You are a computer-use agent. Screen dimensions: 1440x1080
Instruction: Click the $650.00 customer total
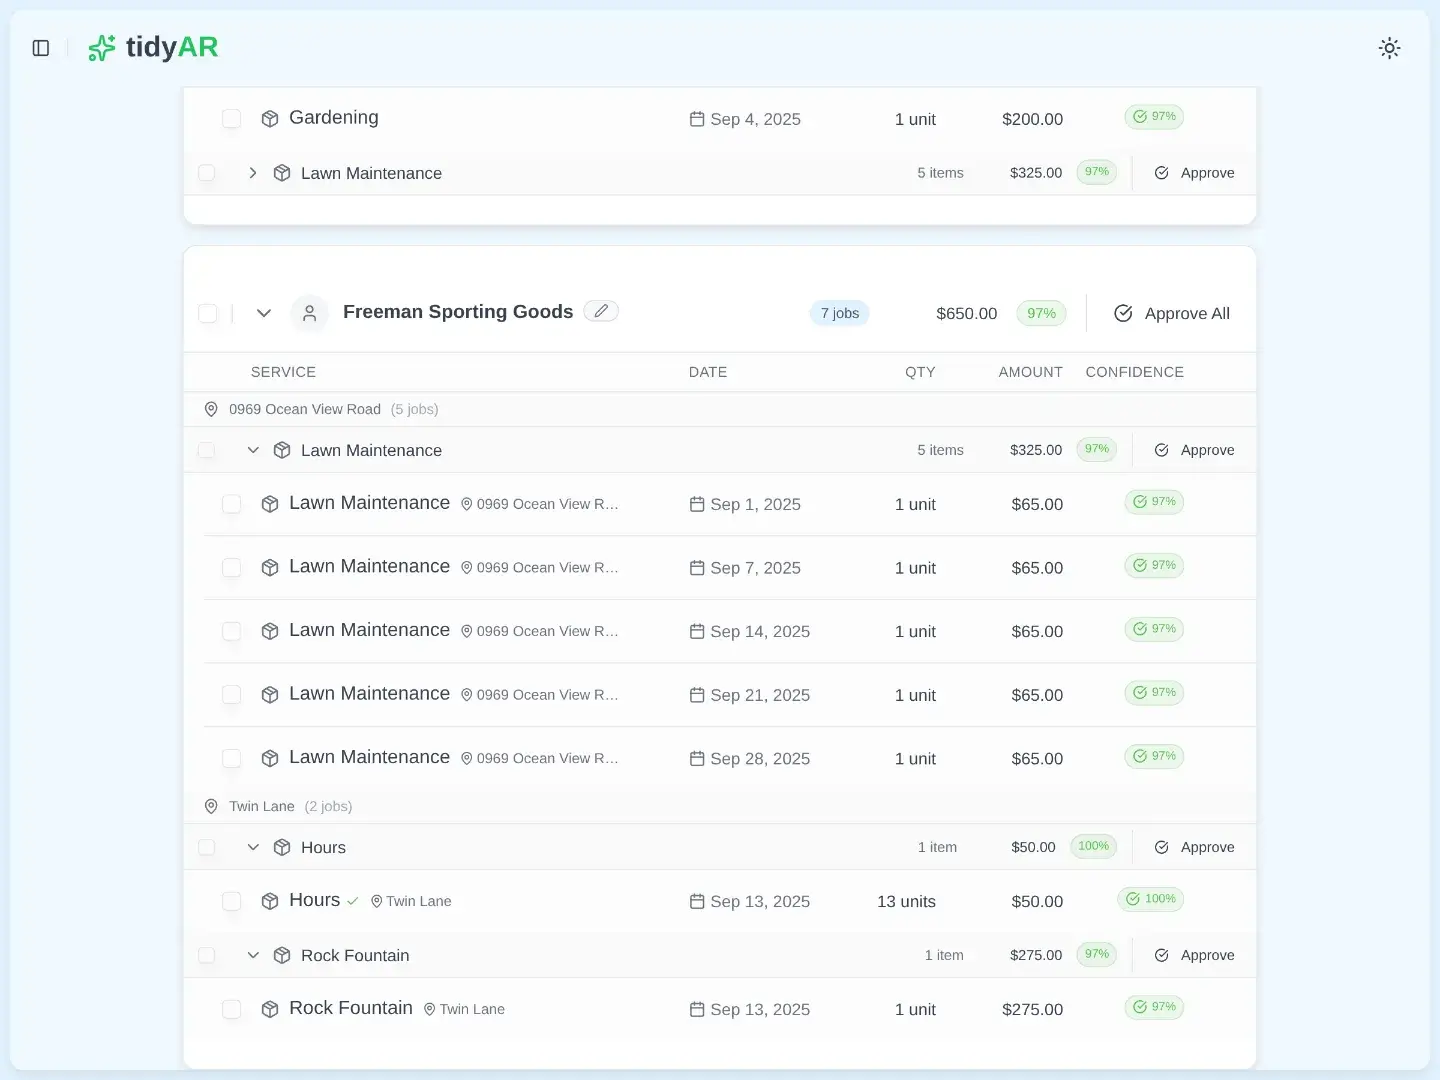tap(966, 314)
